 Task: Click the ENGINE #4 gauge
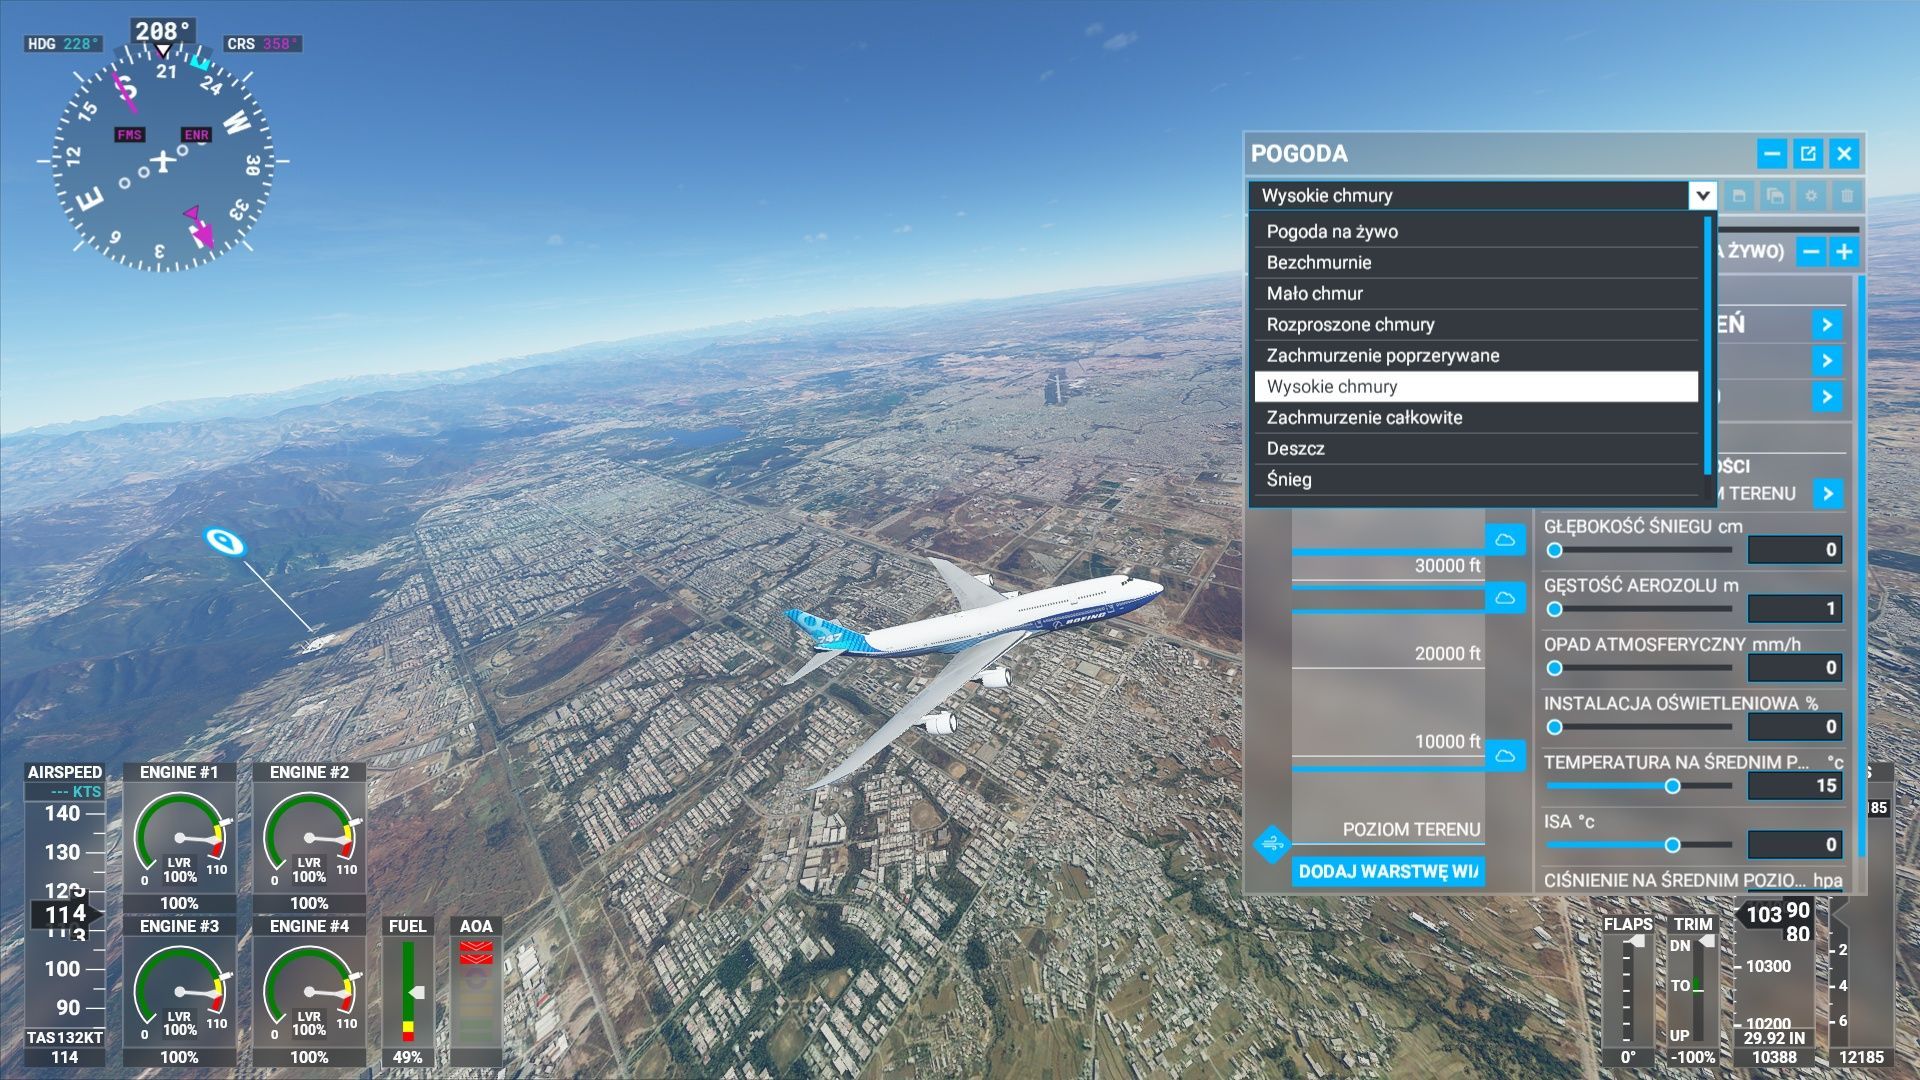pos(309,992)
